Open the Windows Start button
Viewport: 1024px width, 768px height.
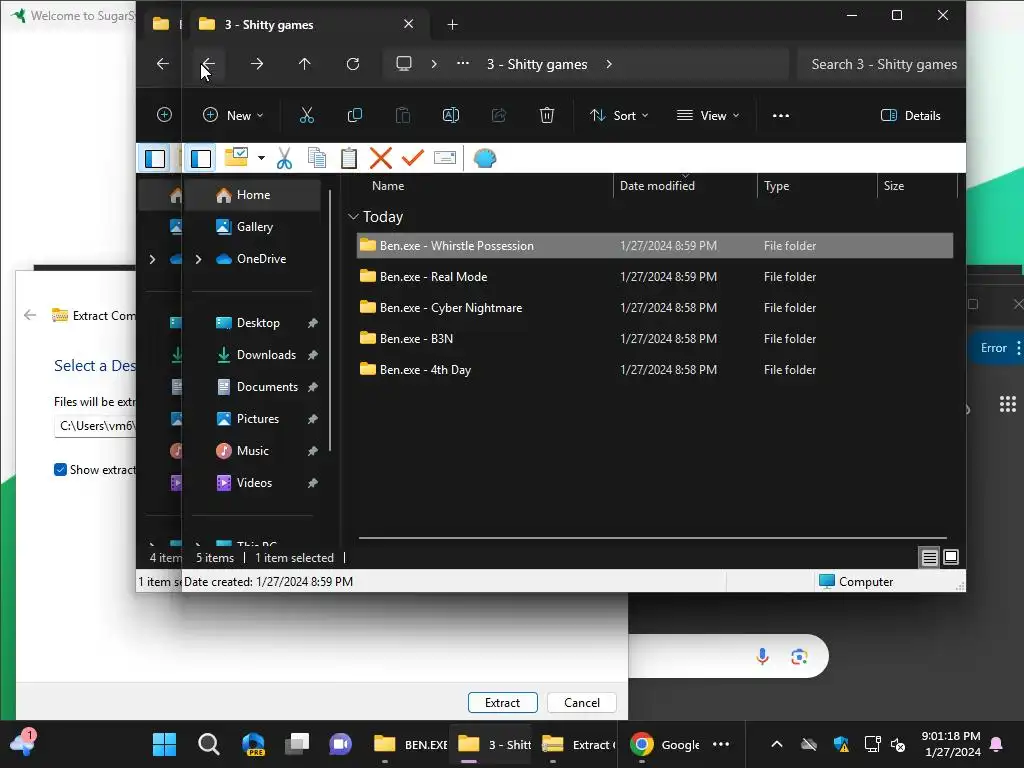pos(164,744)
